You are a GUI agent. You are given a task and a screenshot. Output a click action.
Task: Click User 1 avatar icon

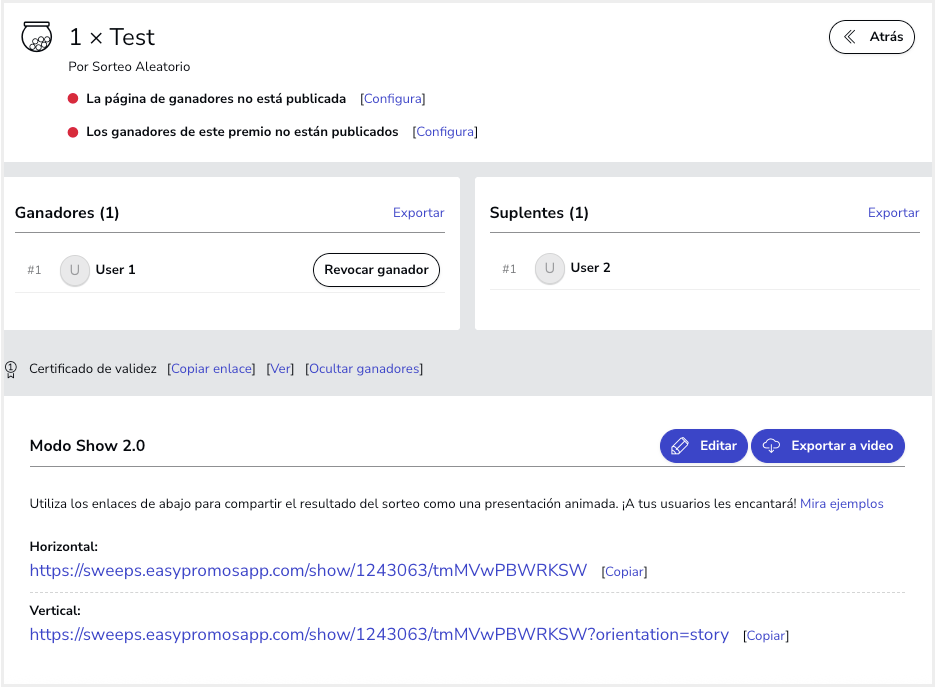75,270
